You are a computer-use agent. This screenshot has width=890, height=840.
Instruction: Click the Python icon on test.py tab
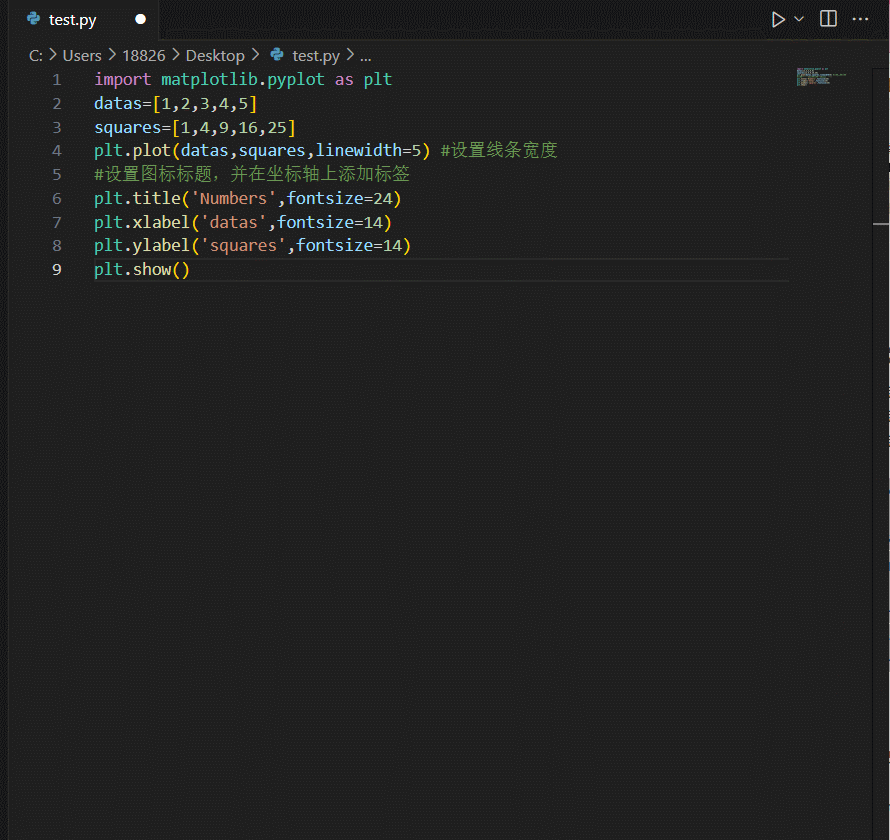[33, 19]
